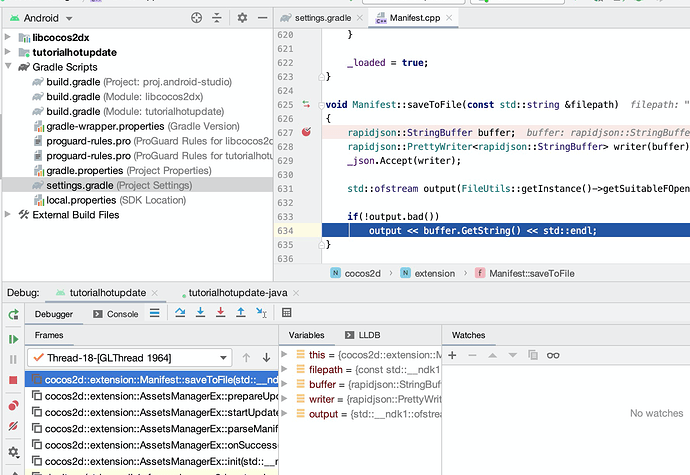Add a new watch with plus icon
The image size is (690, 475).
(452, 356)
